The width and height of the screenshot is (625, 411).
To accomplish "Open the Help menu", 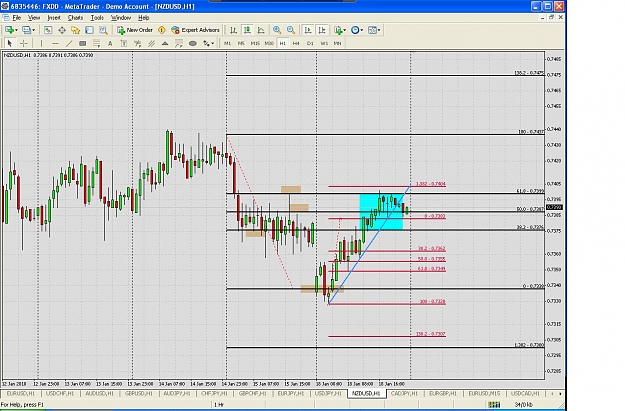I will point(143,18).
